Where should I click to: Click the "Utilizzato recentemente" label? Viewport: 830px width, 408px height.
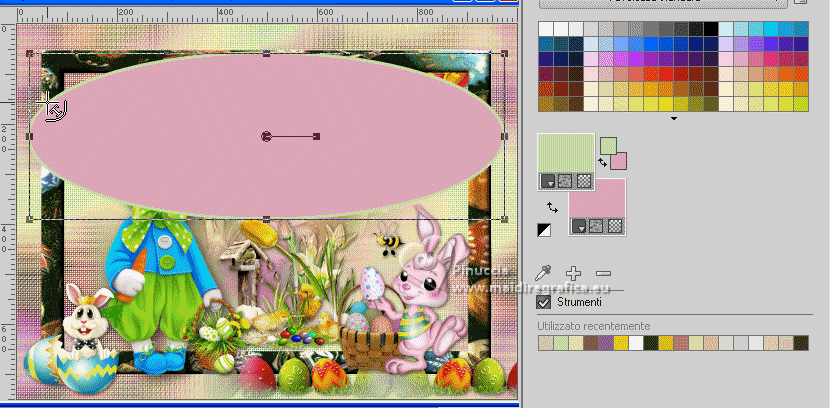click(594, 326)
